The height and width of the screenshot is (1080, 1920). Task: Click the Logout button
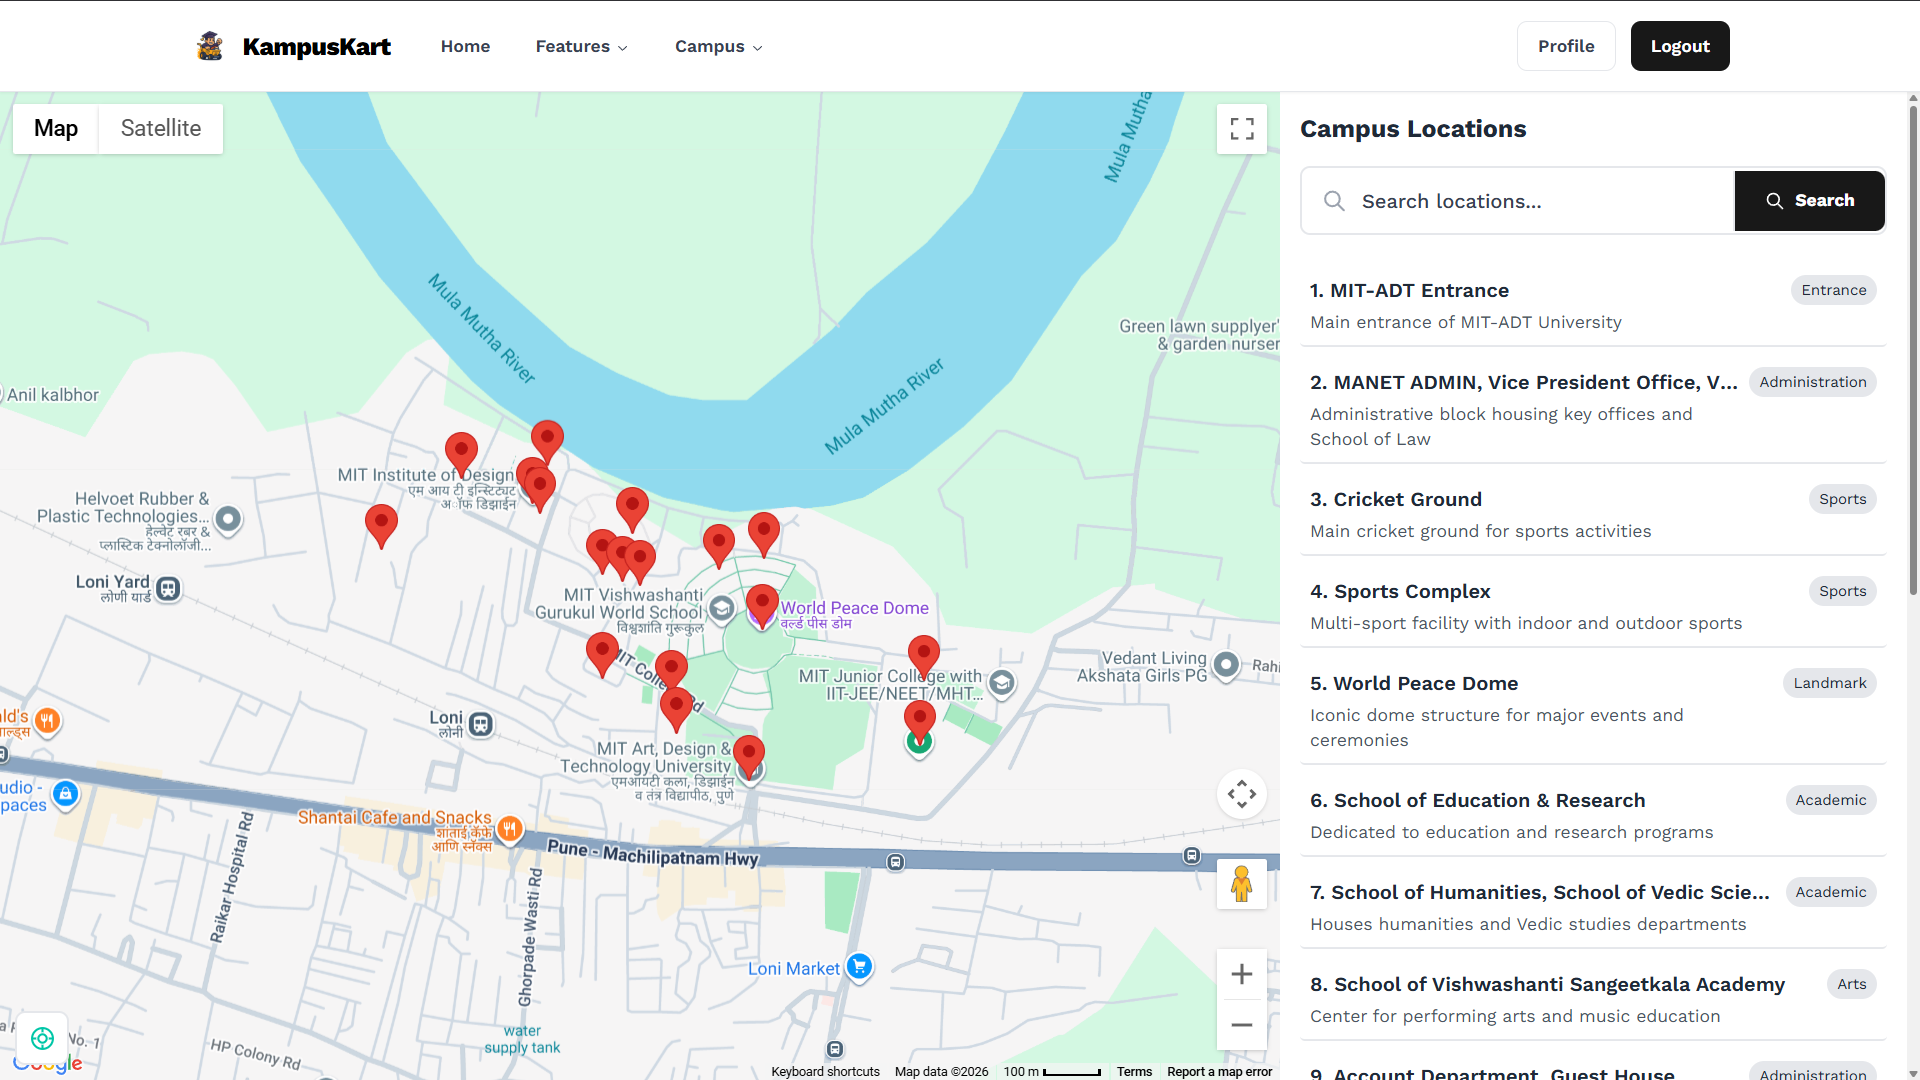[x=1680, y=46]
